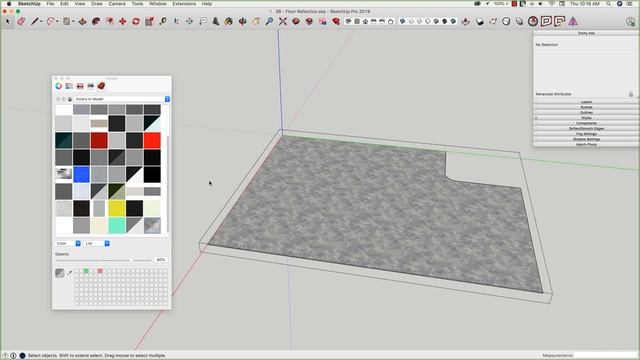Activate the Move tool with red arrows
Screen dimensions: 640x360
point(122,21)
